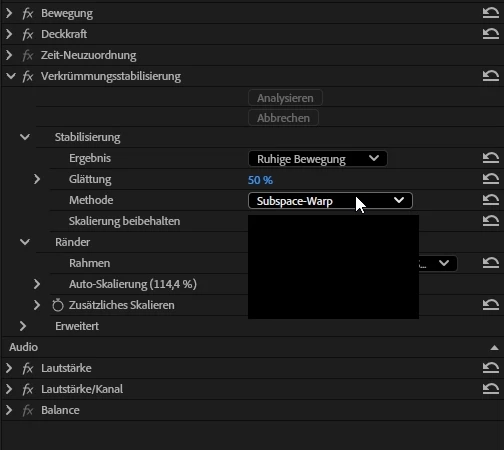Screen dimensions: 504x450
Task: Expand the Zeit-Neuzuordnung effect
Action: point(9,55)
